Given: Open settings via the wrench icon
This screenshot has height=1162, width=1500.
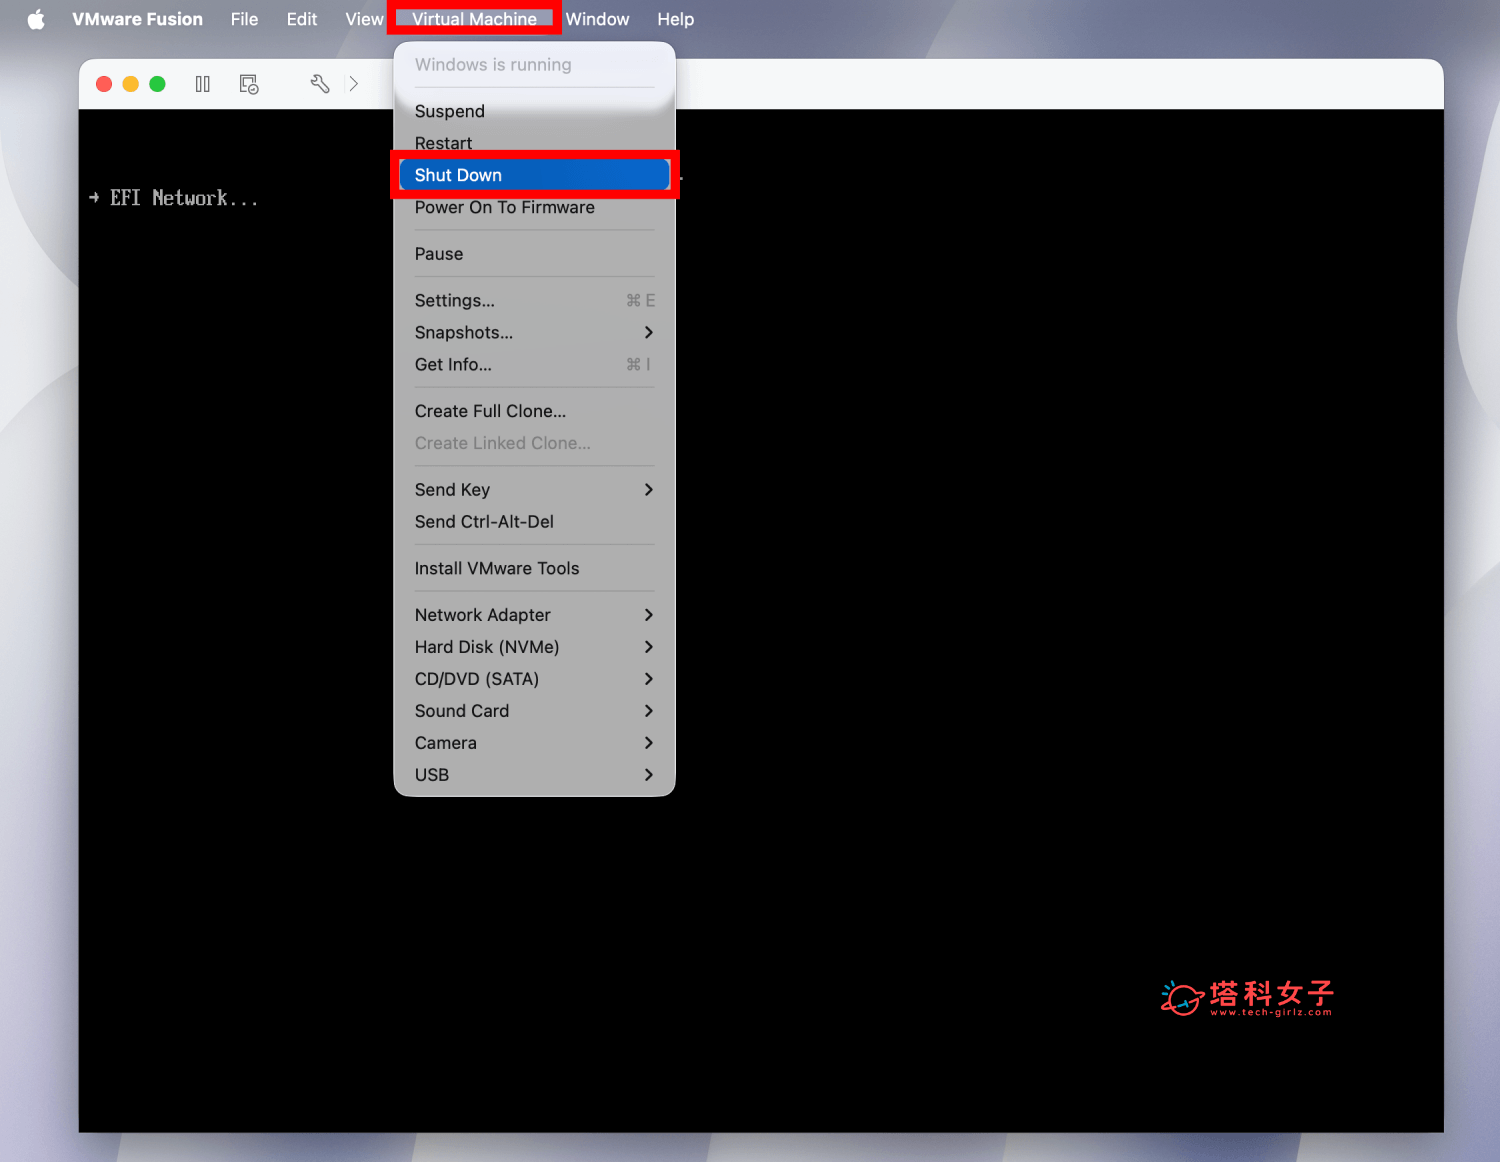Looking at the screenshot, I should [320, 84].
